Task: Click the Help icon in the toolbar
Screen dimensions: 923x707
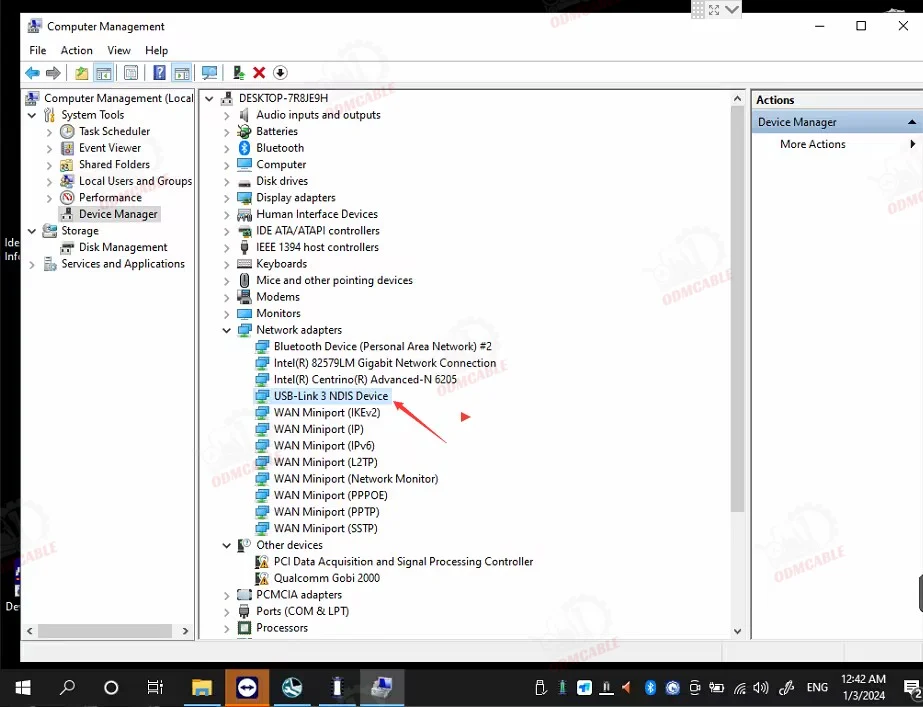Action: (x=158, y=73)
